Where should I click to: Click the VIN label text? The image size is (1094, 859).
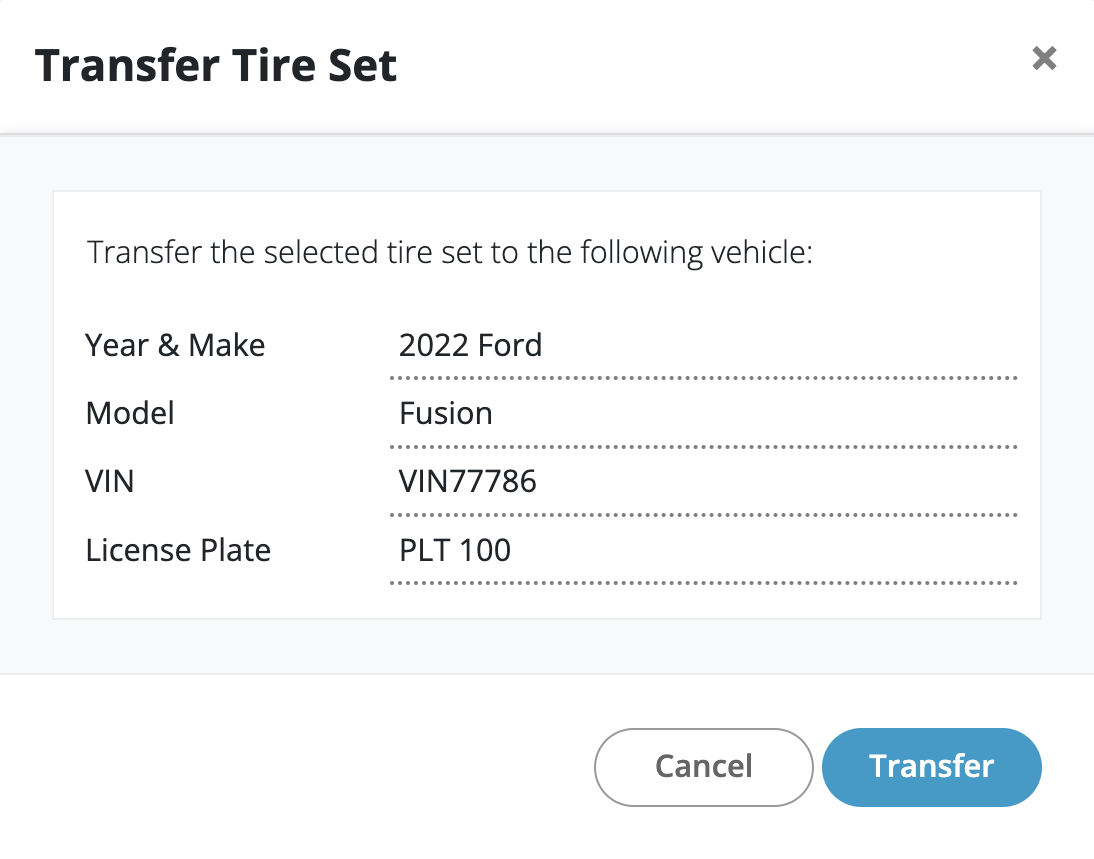click(x=110, y=482)
